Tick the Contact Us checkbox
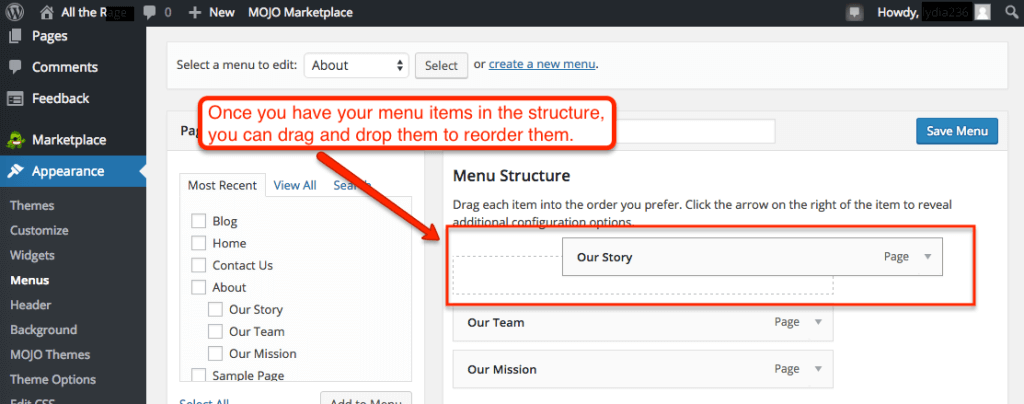The width and height of the screenshot is (1024, 404). [x=199, y=266]
